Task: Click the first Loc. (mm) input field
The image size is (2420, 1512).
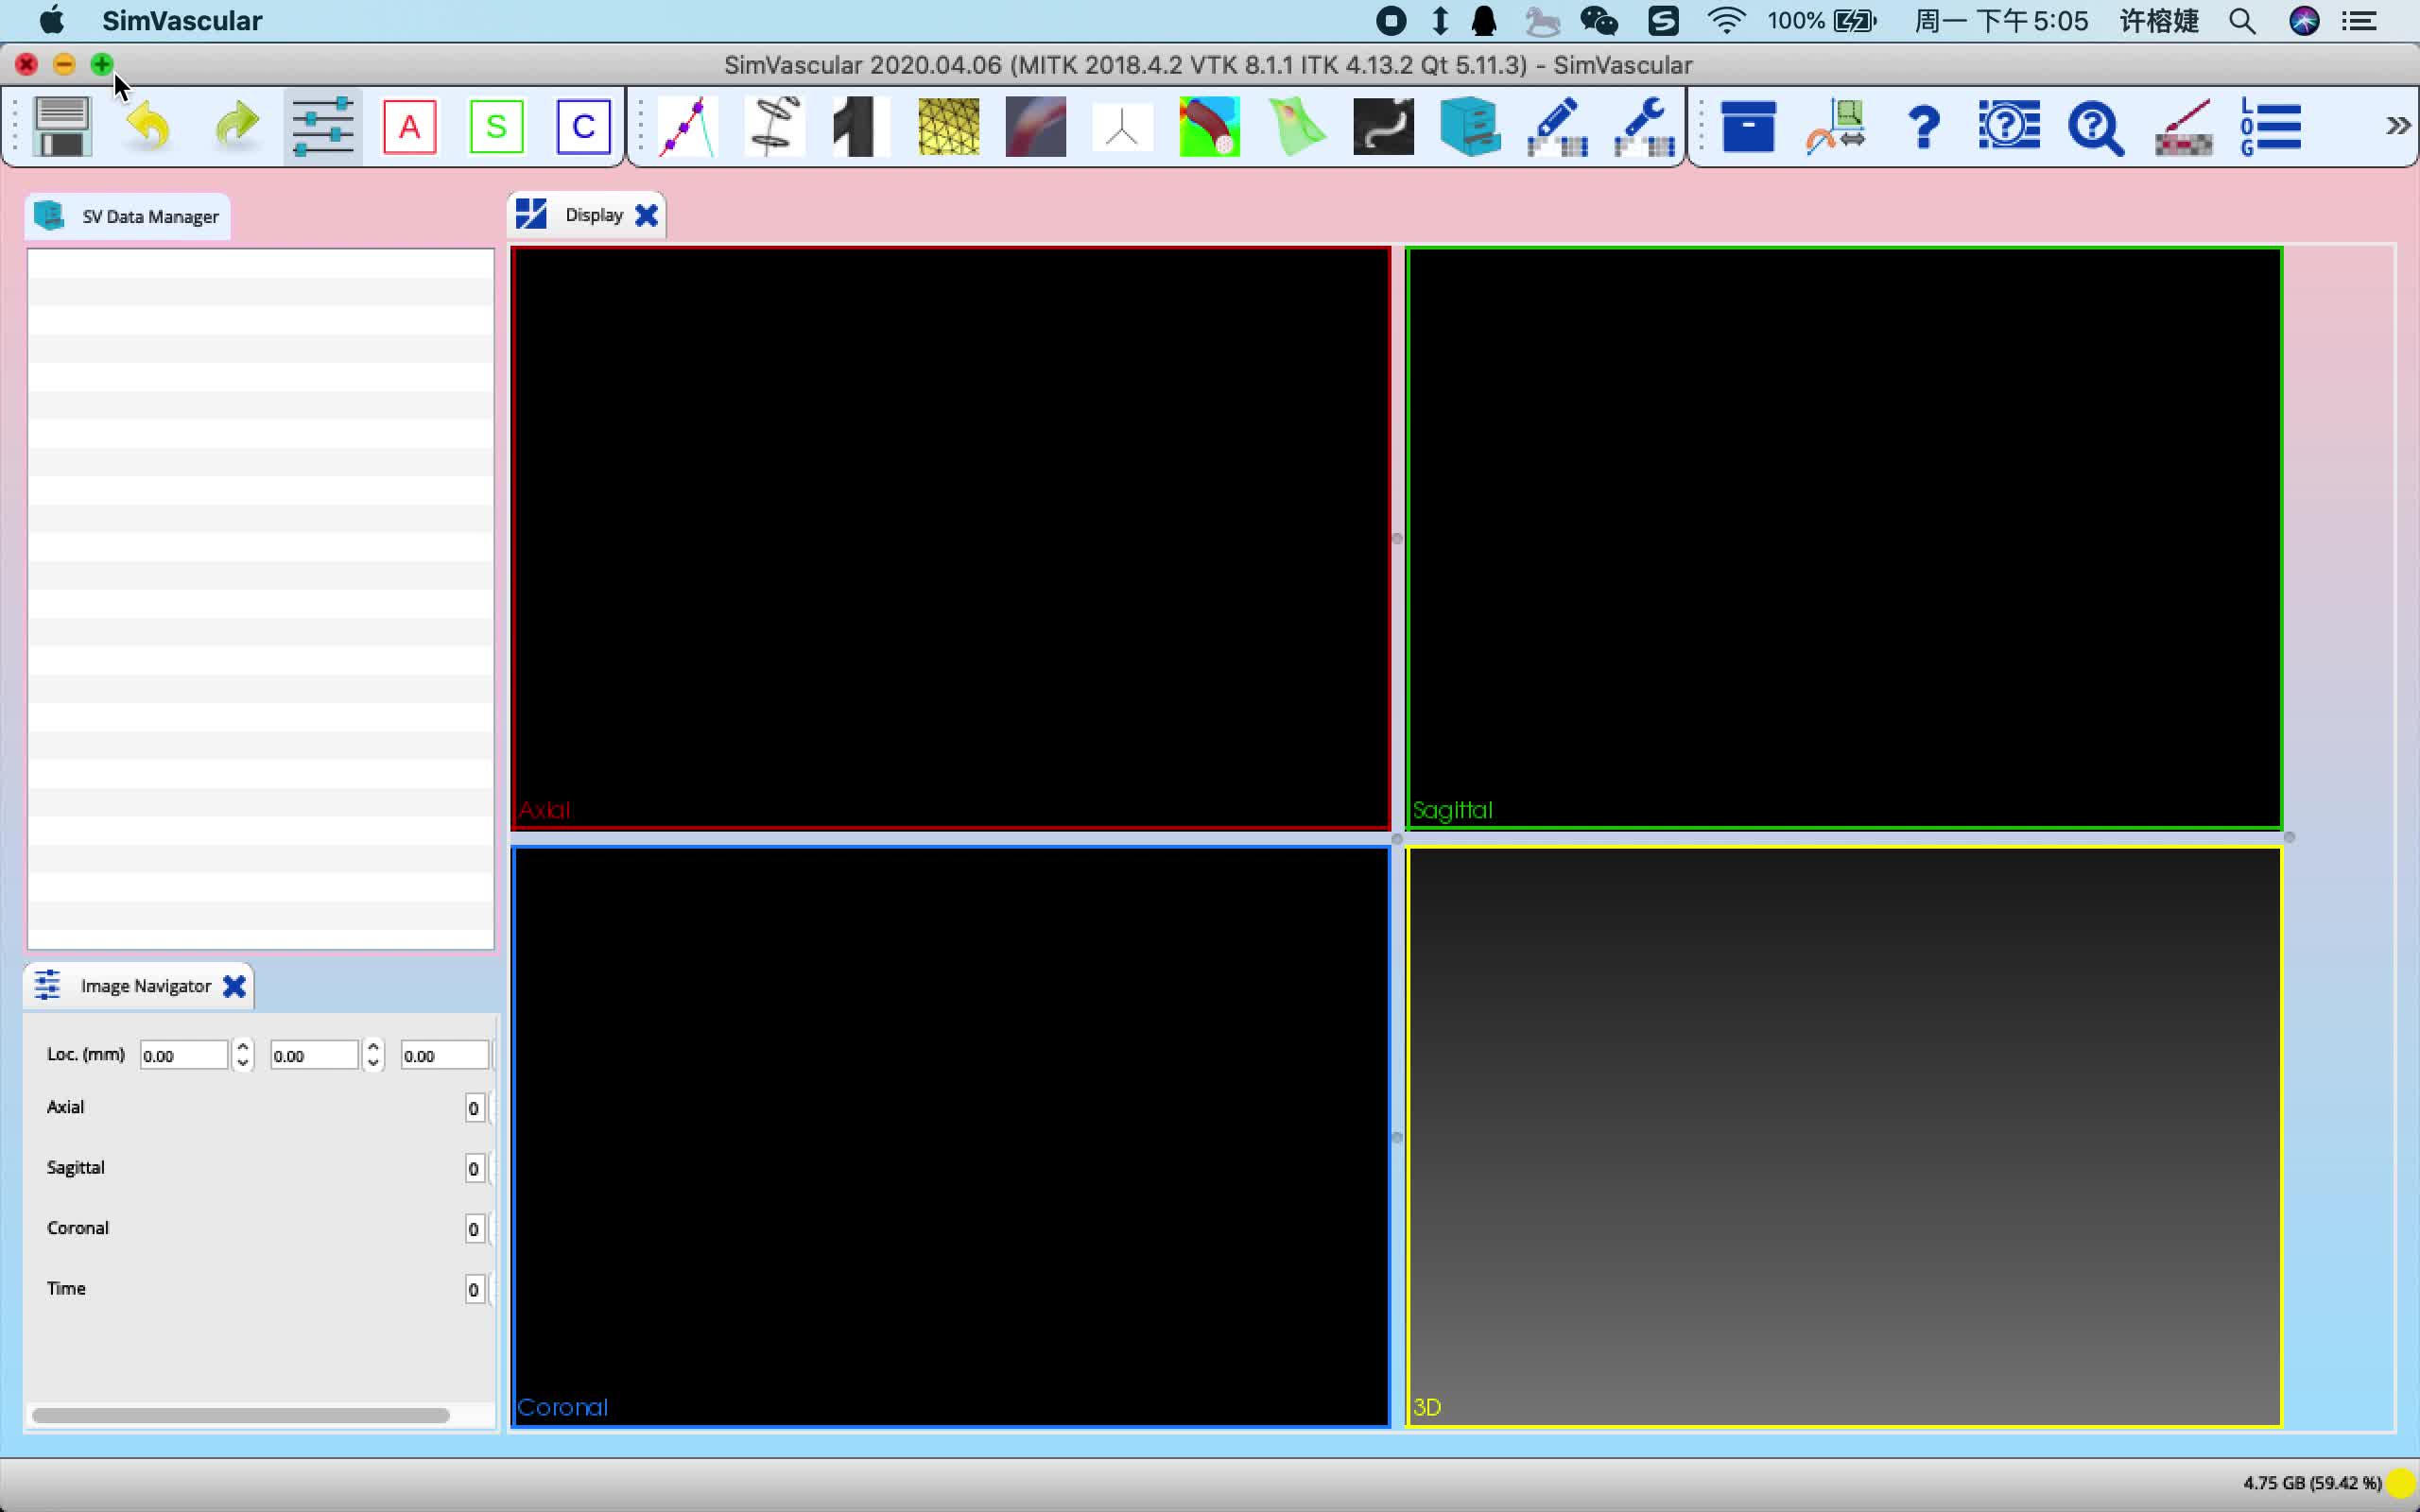Action: 183,1055
